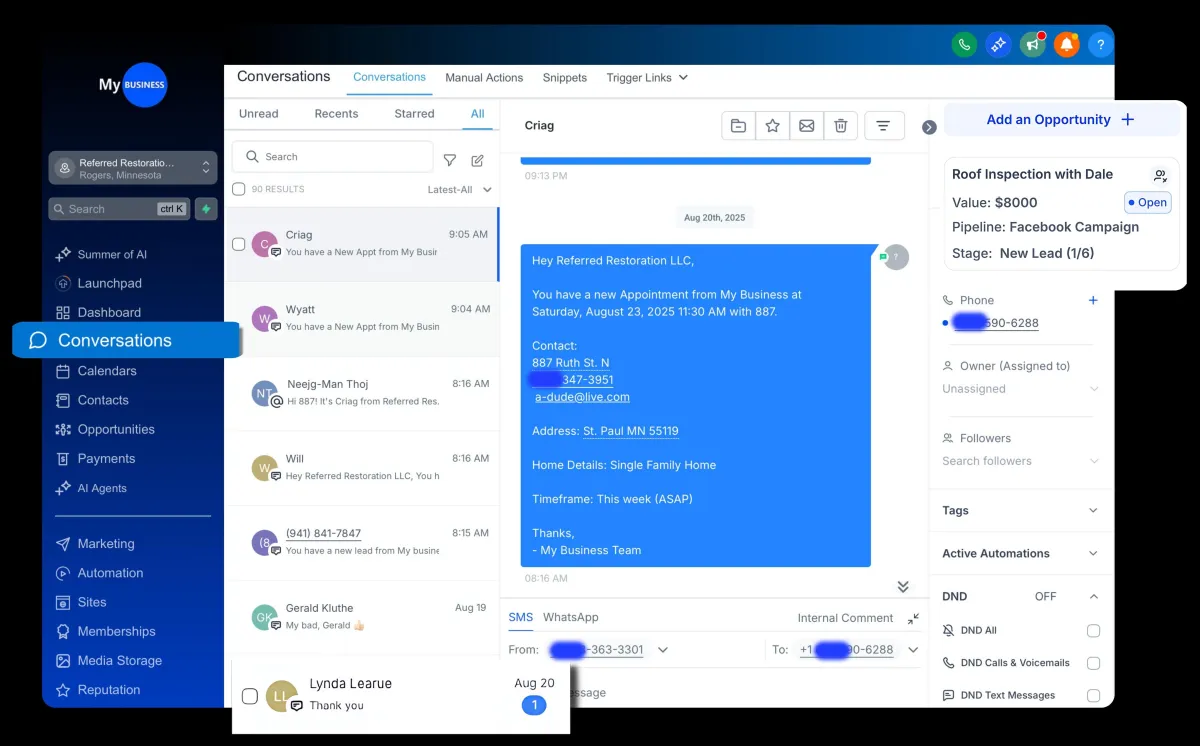Enable DND Calls & Voicemails checkbox

click(x=1093, y=663)
